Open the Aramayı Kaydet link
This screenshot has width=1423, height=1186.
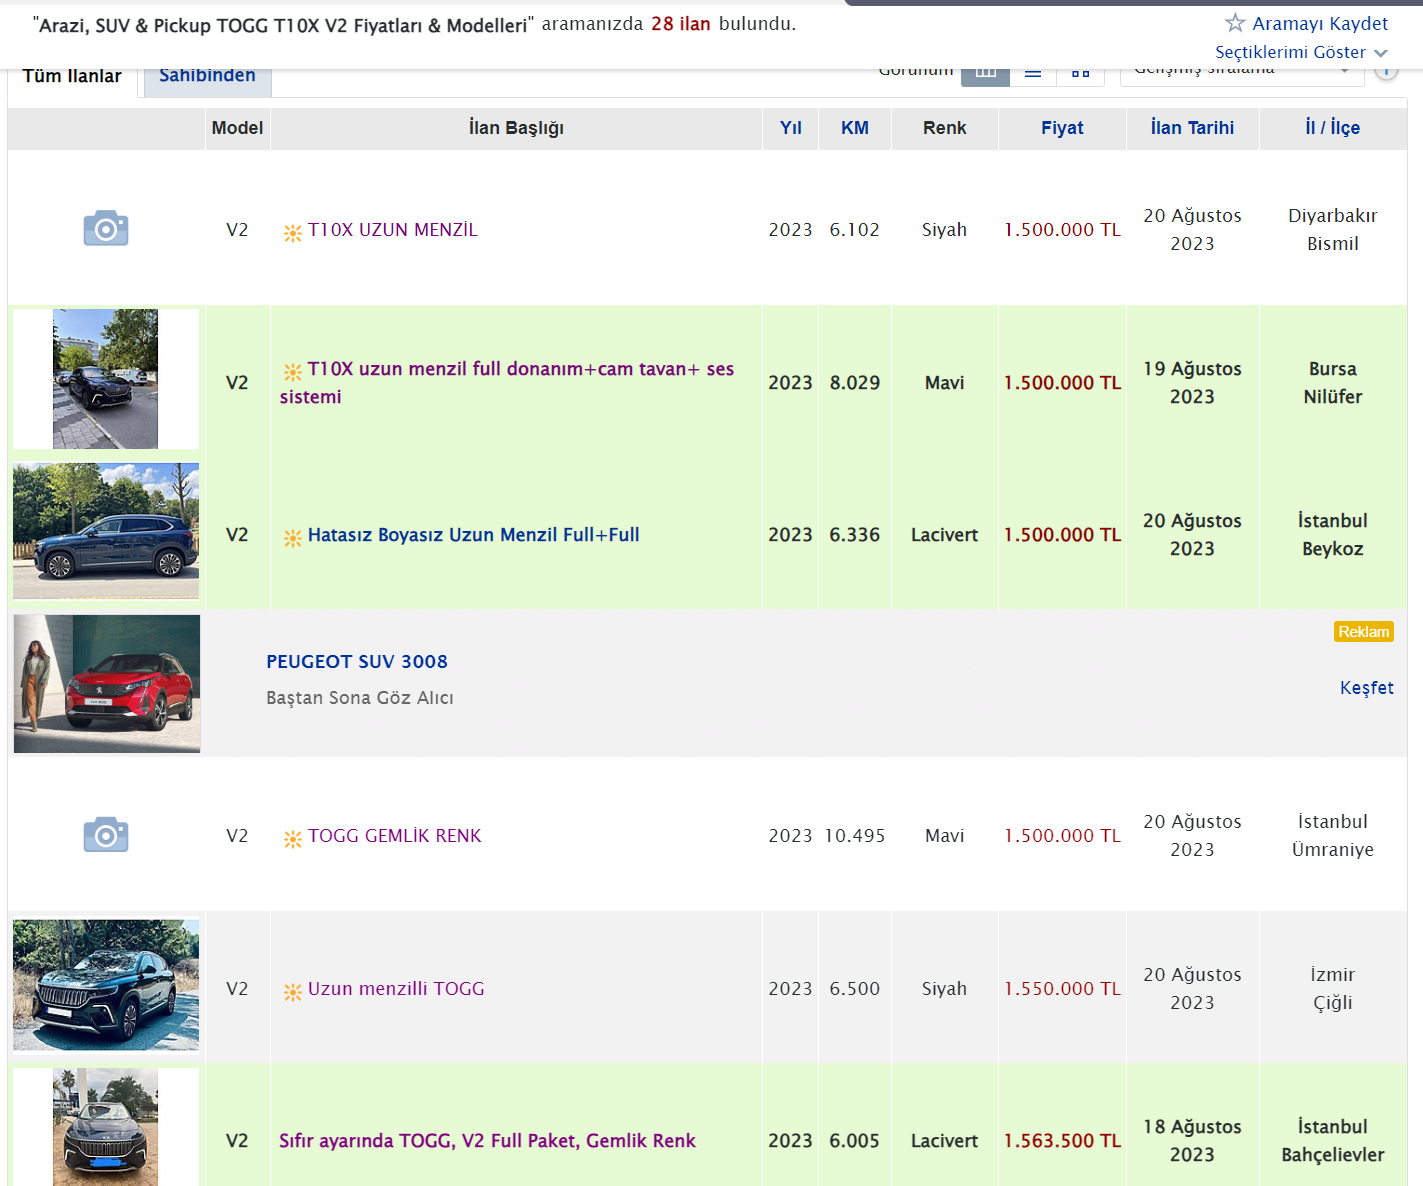[x=1320, y=23]
